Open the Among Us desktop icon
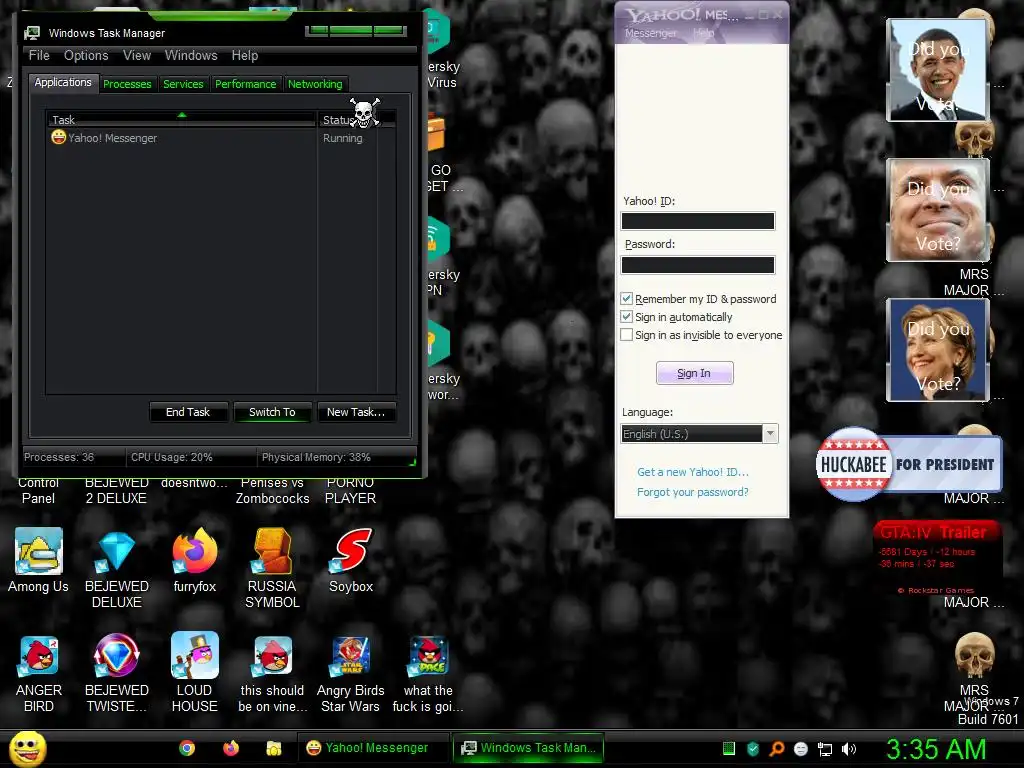Image resolution: width=1024 pixels, height=768 pixels. tap(39, 560)
